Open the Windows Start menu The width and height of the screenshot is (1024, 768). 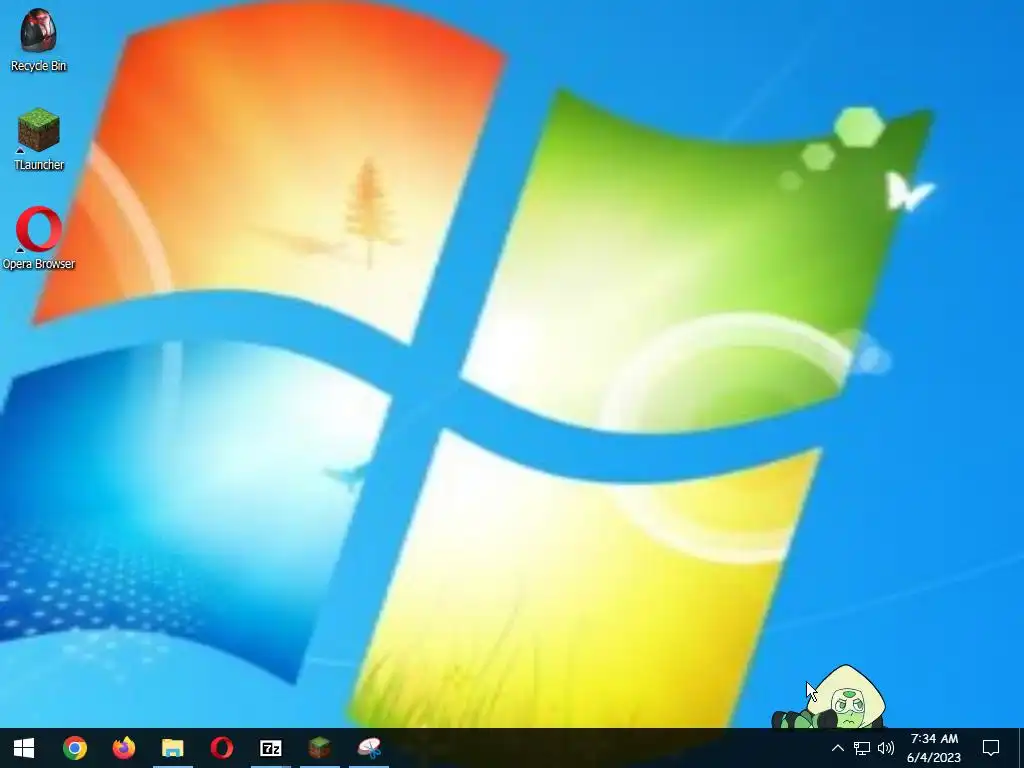point(24,748)
